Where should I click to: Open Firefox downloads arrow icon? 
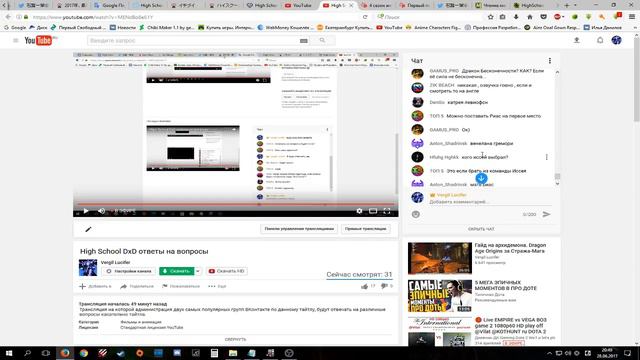click(516, 17)
